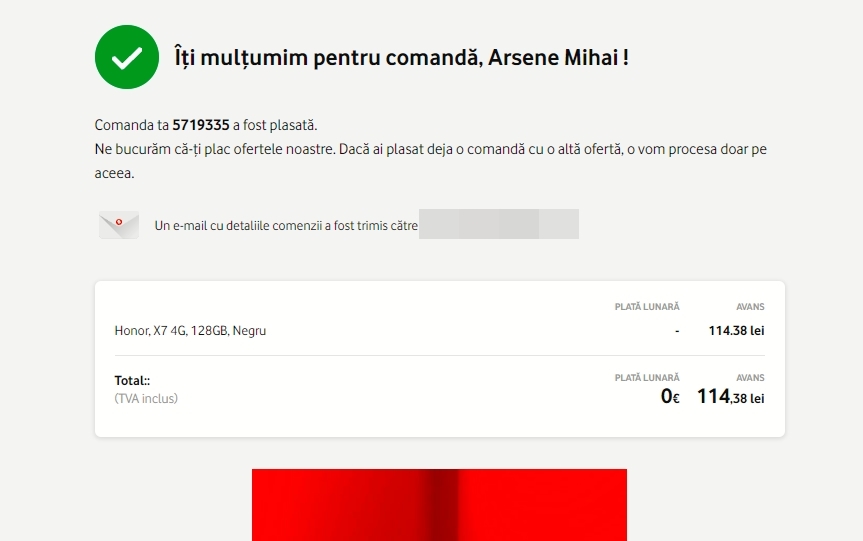863x541 pixels.
Task: Click the 'Ne bucurăm' offers paragraph
Action: [x=430, y=150]
